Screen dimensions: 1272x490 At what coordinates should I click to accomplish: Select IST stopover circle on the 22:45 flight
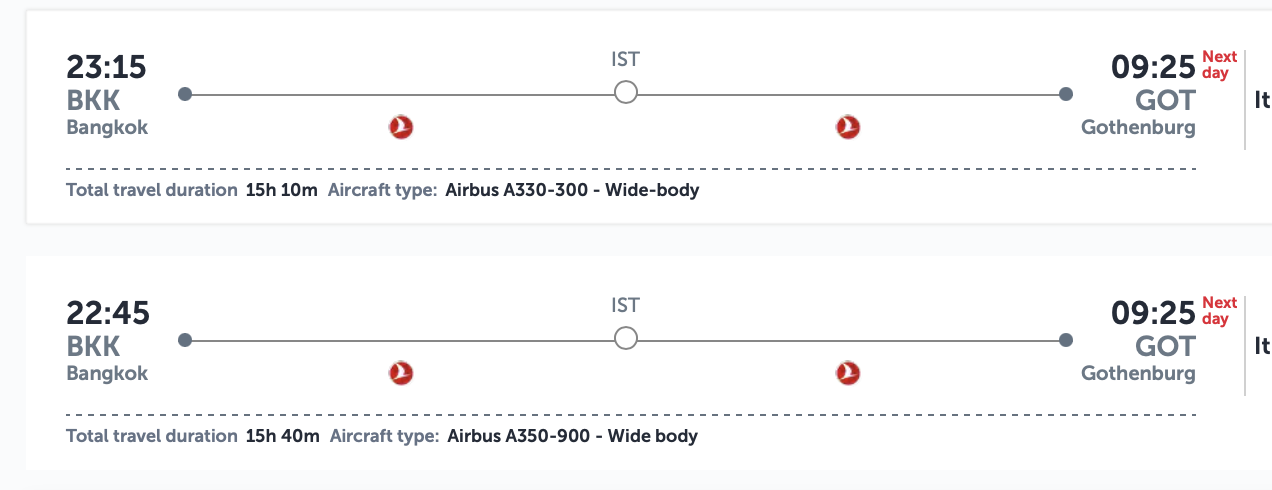coord(626,340)
